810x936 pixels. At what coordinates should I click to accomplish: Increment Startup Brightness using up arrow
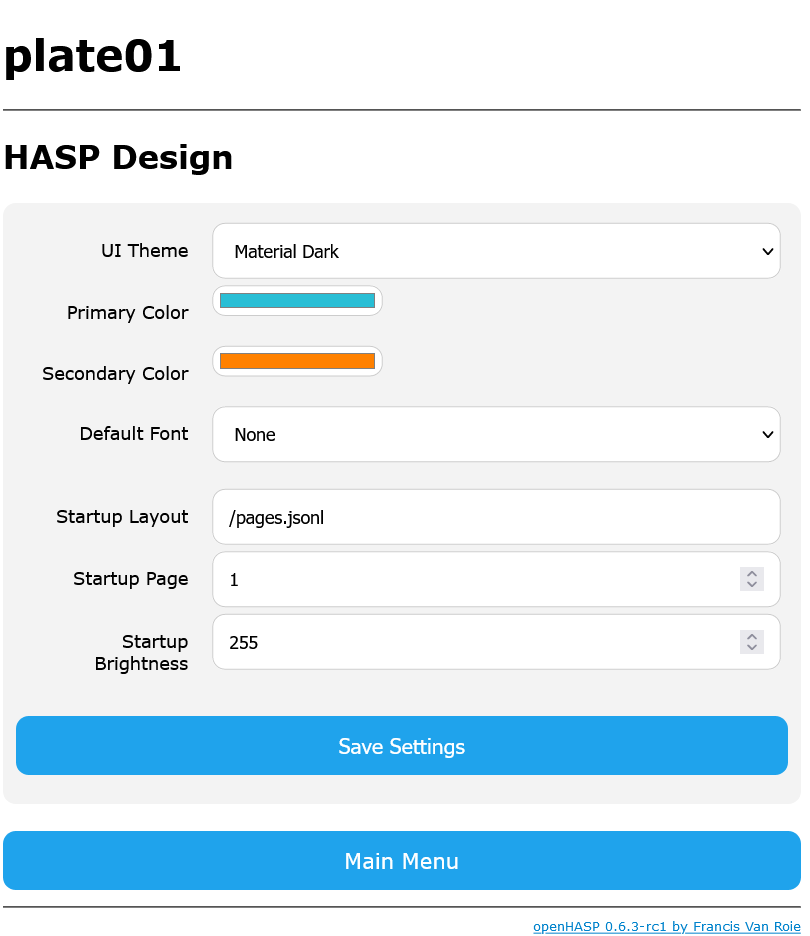point(752,636)
